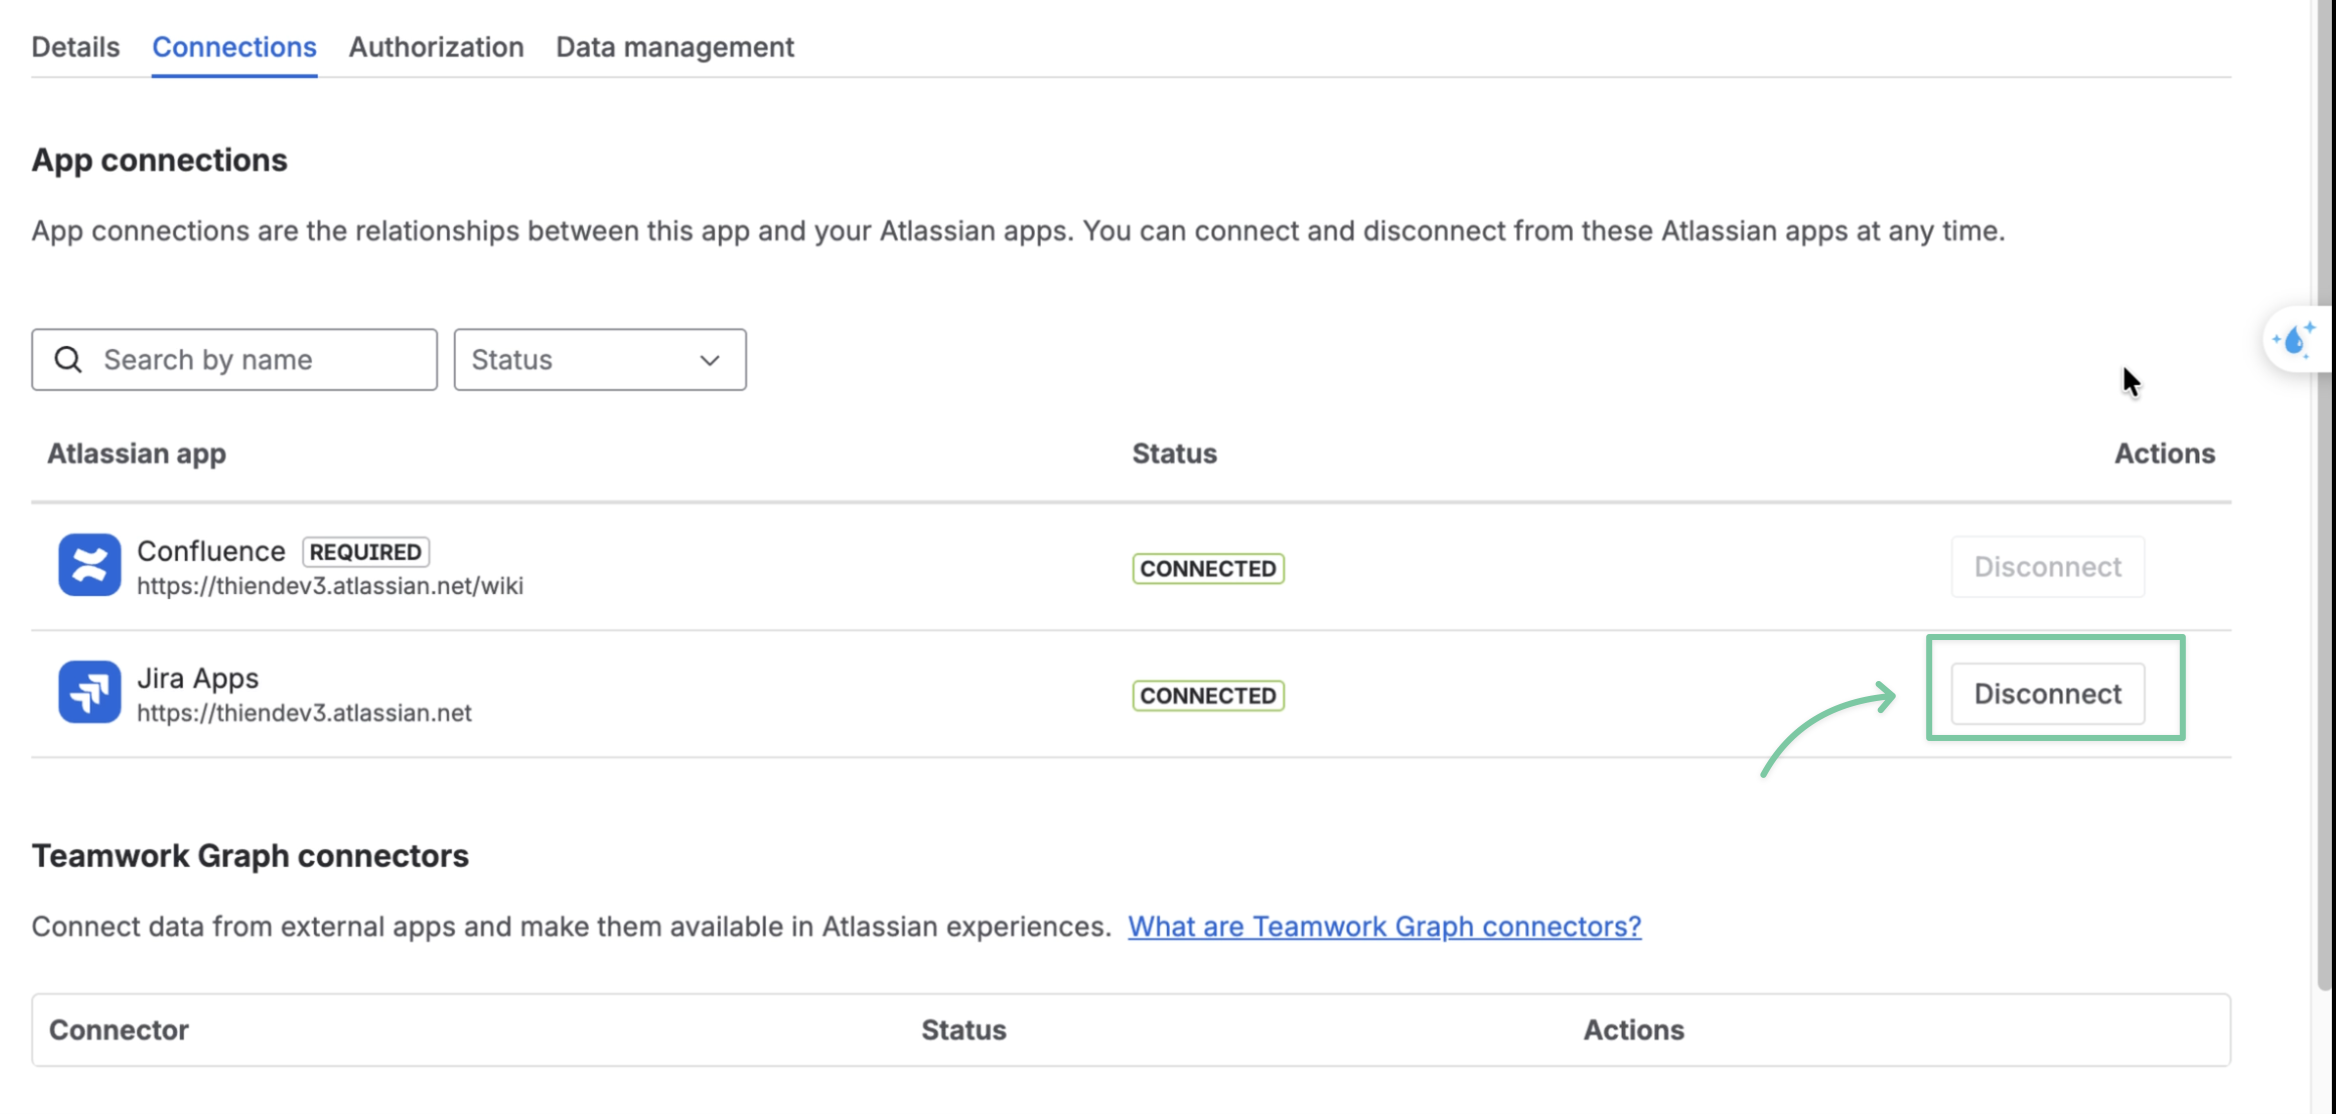Disconnect the Jira Apps connection
The width and height of the screenshot is (2336, 1114).
point(2048,694)
